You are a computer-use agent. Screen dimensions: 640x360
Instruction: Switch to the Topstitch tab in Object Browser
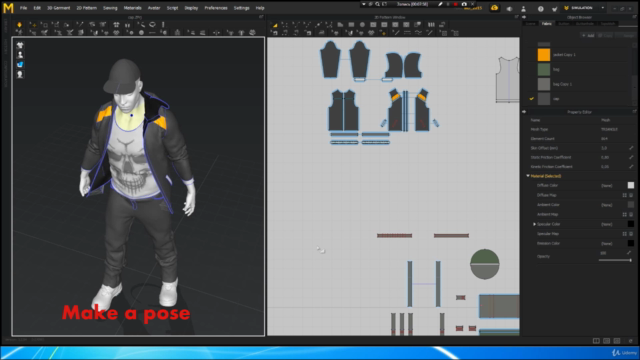[x=607, y=24]
